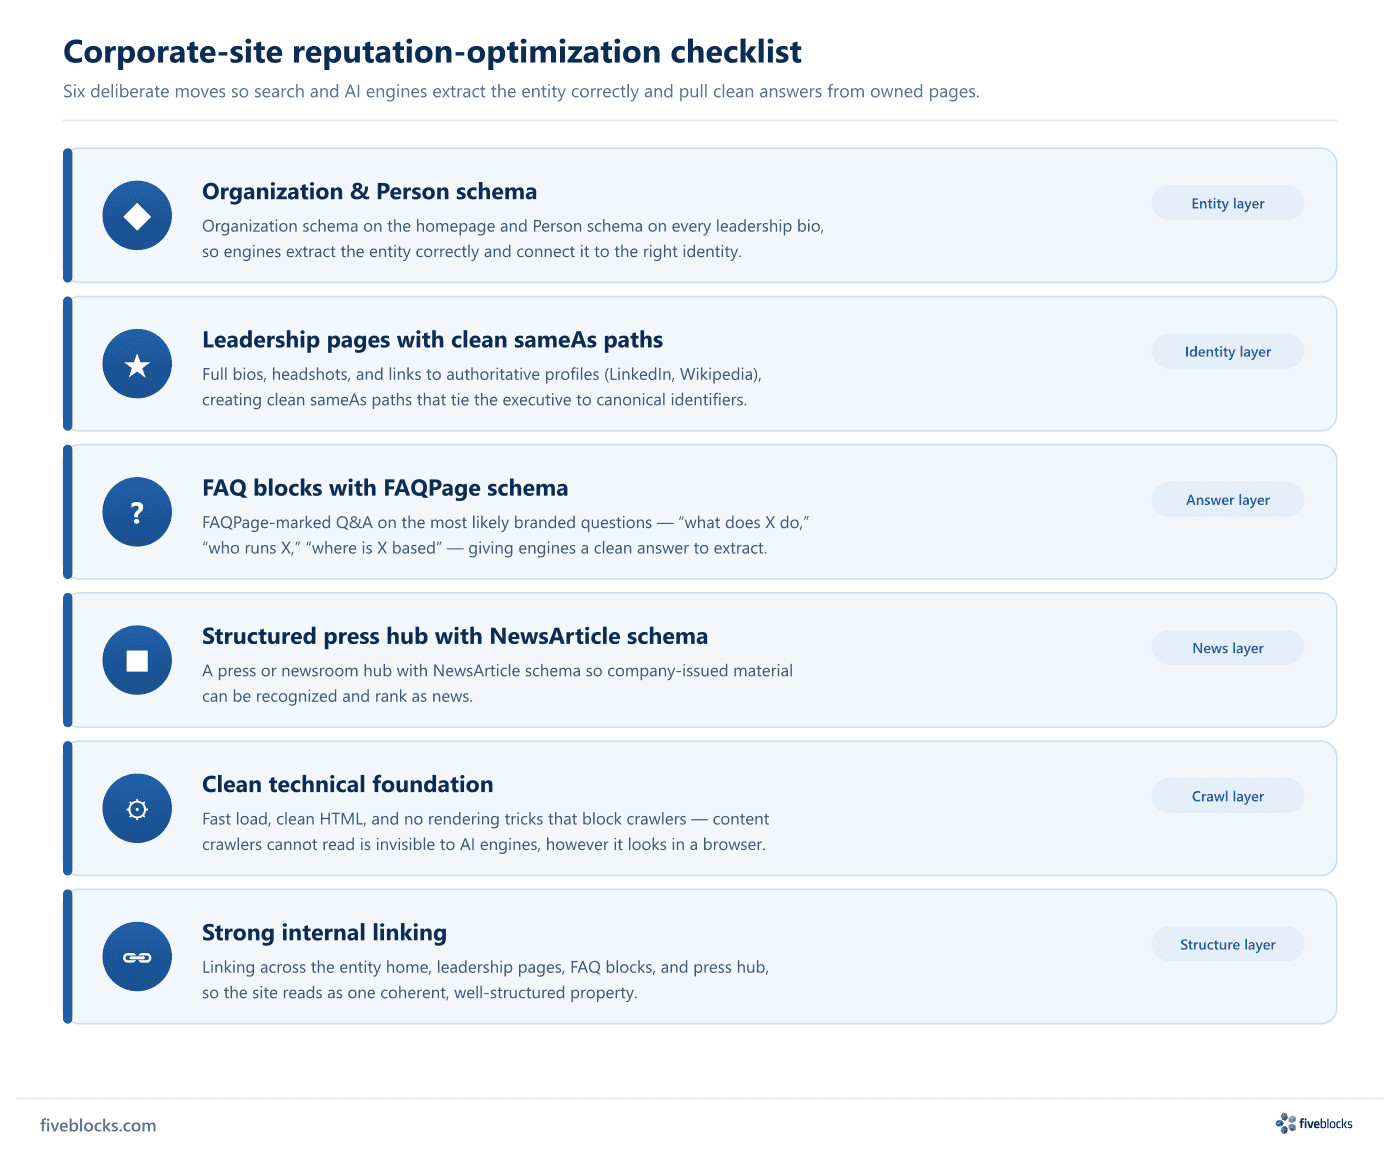Click the chain link icon for Strong internal linking
The height and width of the screenshot is (1158, 1400).
click(x=137, y=957)
